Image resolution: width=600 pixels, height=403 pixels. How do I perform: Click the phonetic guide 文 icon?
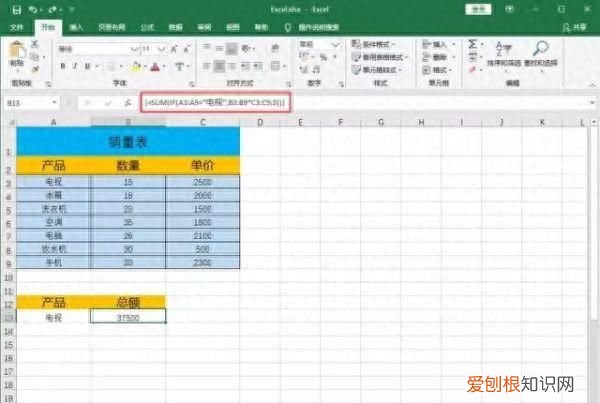click(x=179, y=67)
